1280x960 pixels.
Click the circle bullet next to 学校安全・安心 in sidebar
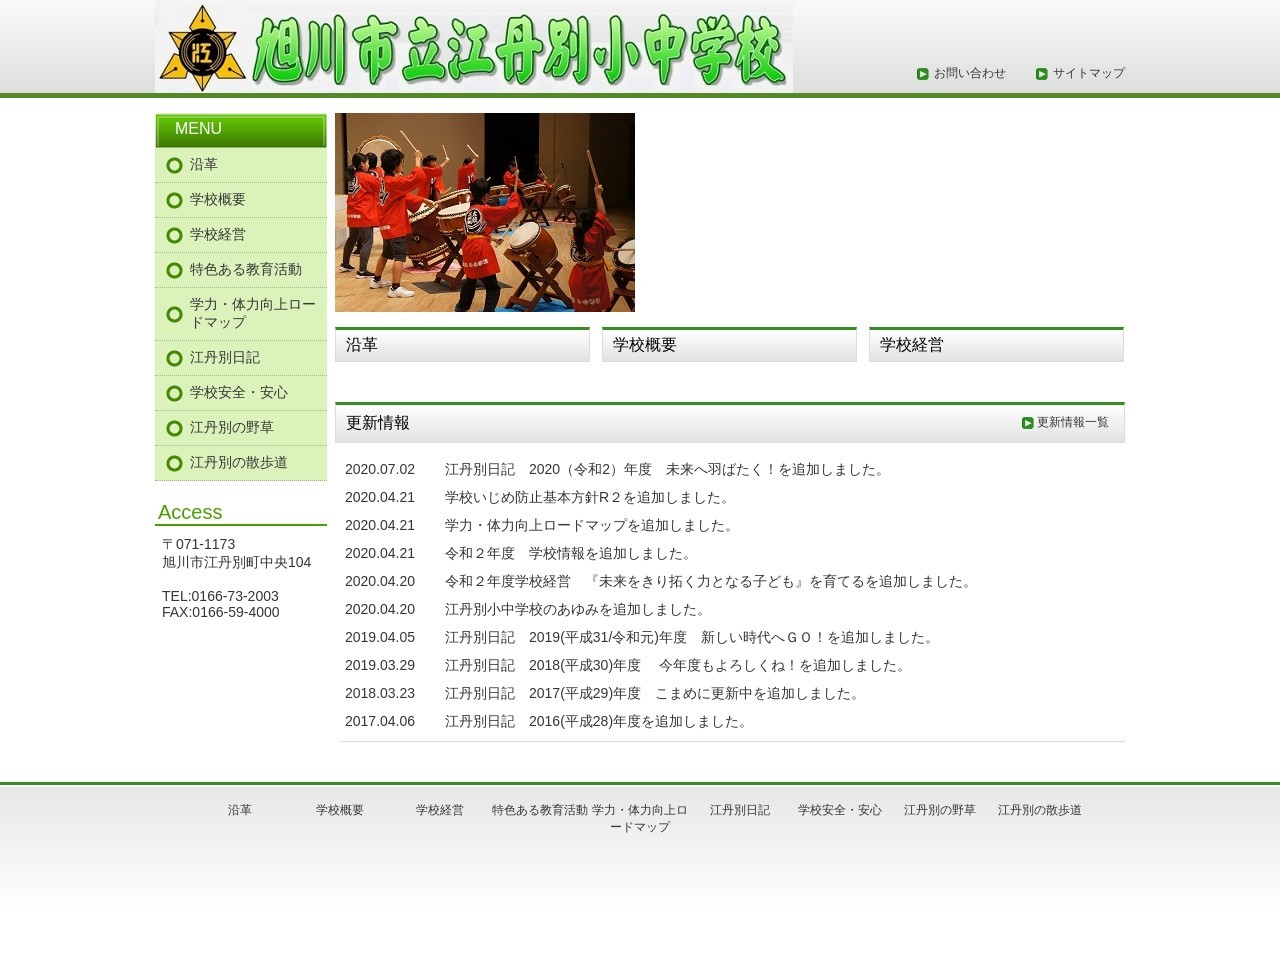tap(174, 393)
